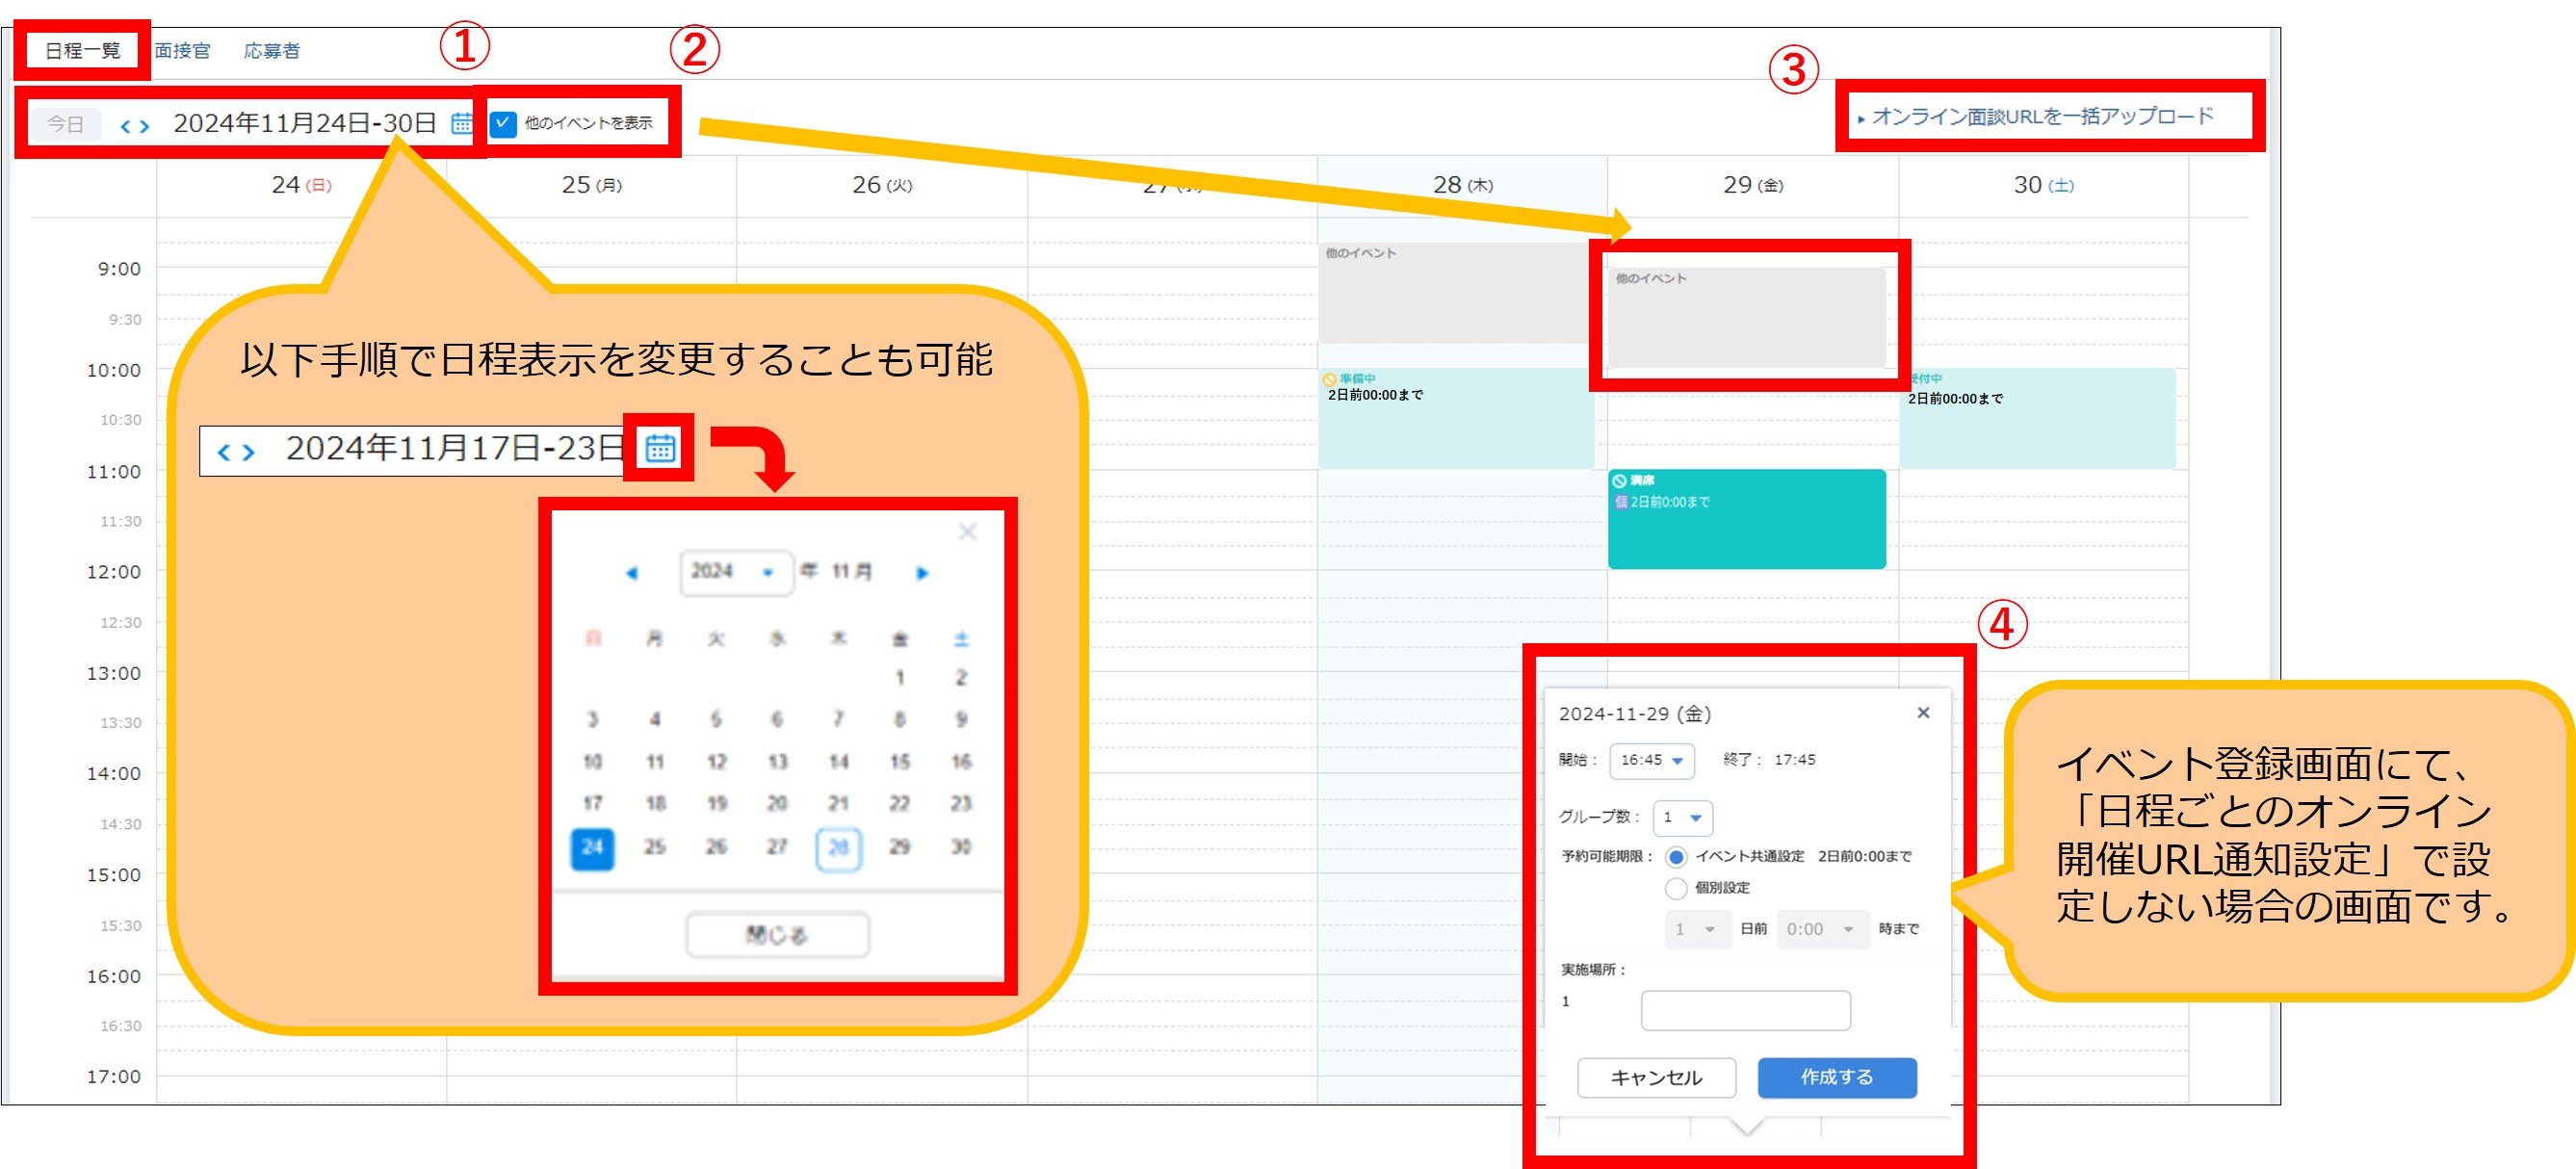Go to previous week beside 2024年11月24日-30日

coord(126,126)
